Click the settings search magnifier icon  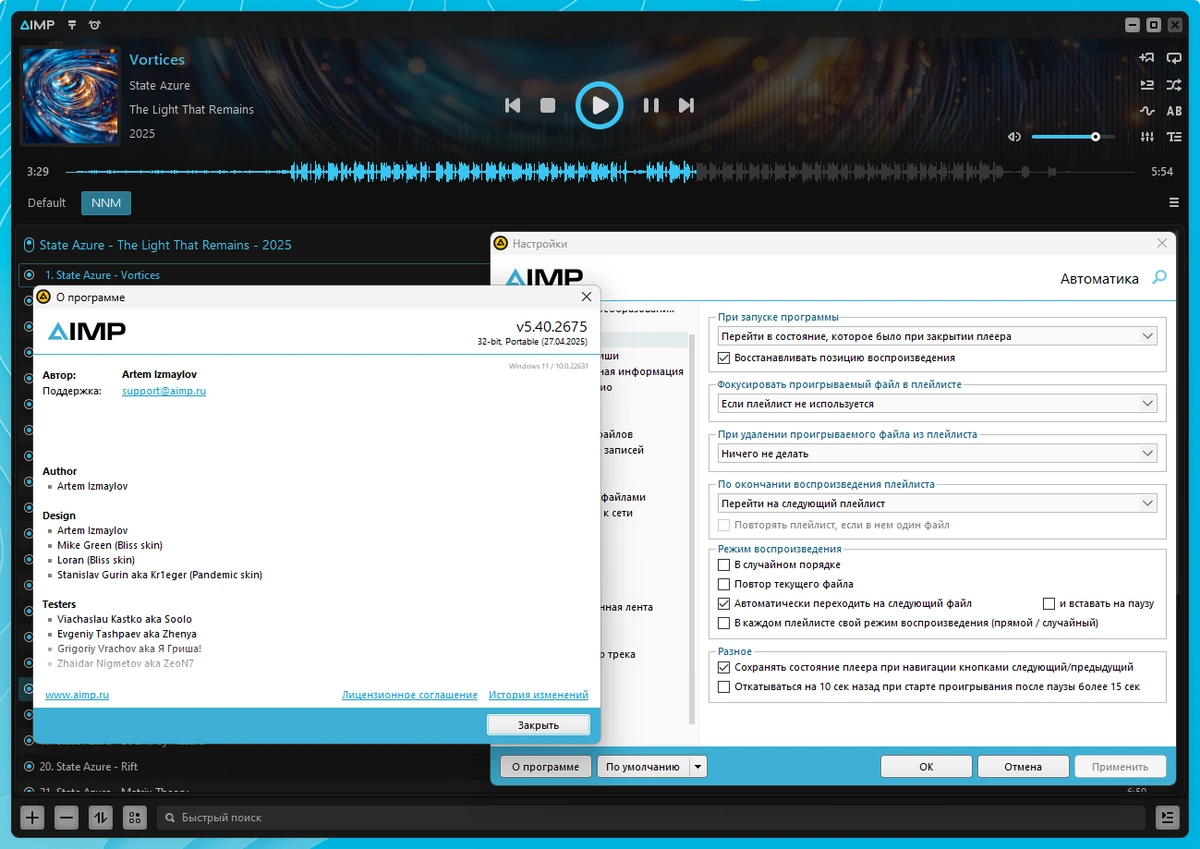(x=1159, y=278)
